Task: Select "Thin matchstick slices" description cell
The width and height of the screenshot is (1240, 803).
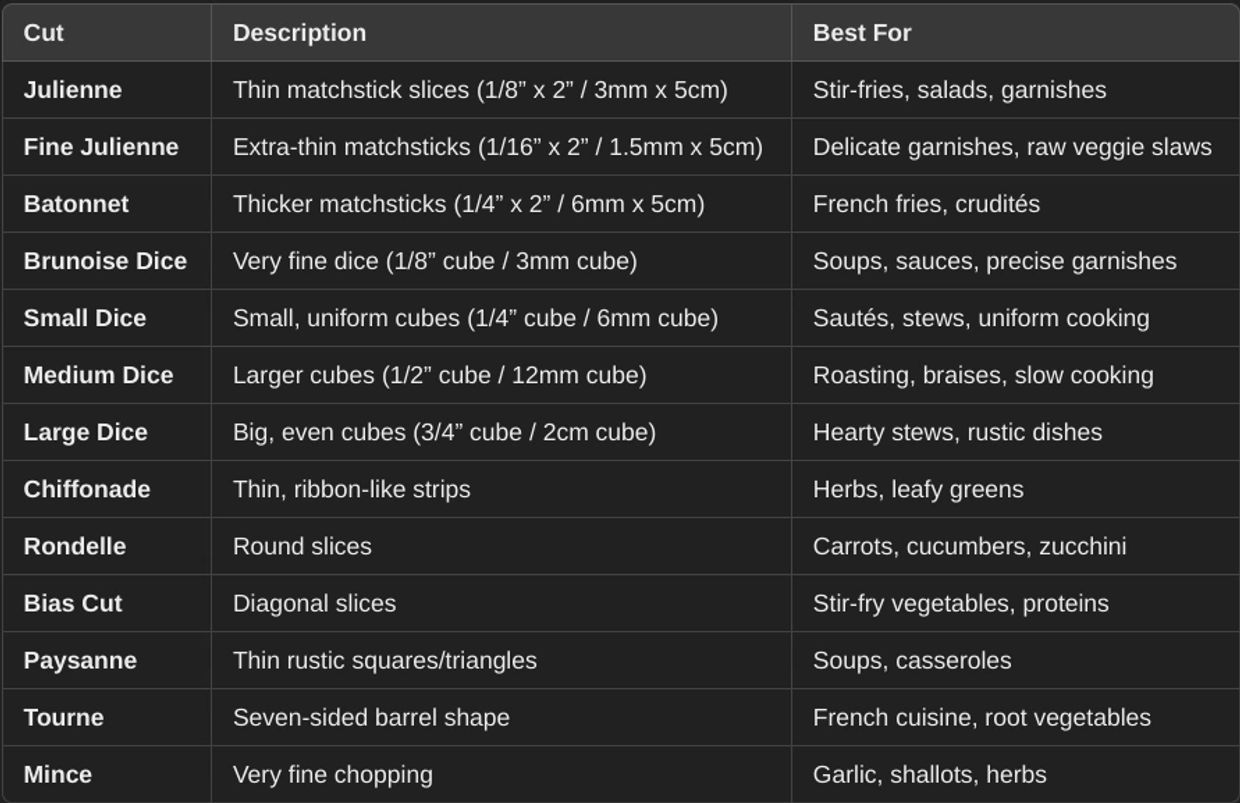Action: tap(480, 90)
